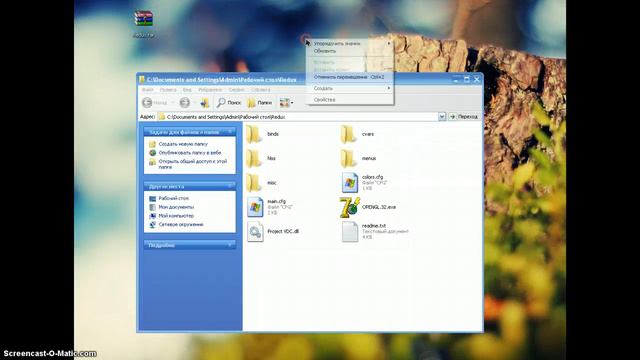This screenshot has height=360, width=640.
Task: Open the hlss folder icon
Action: tap(254, 158)
